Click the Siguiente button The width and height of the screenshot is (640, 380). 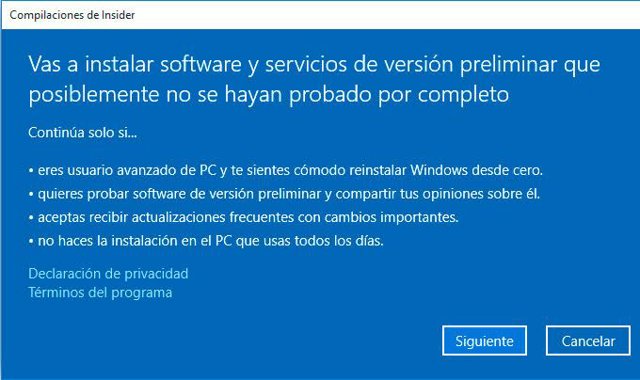click(x=484, y=340)
